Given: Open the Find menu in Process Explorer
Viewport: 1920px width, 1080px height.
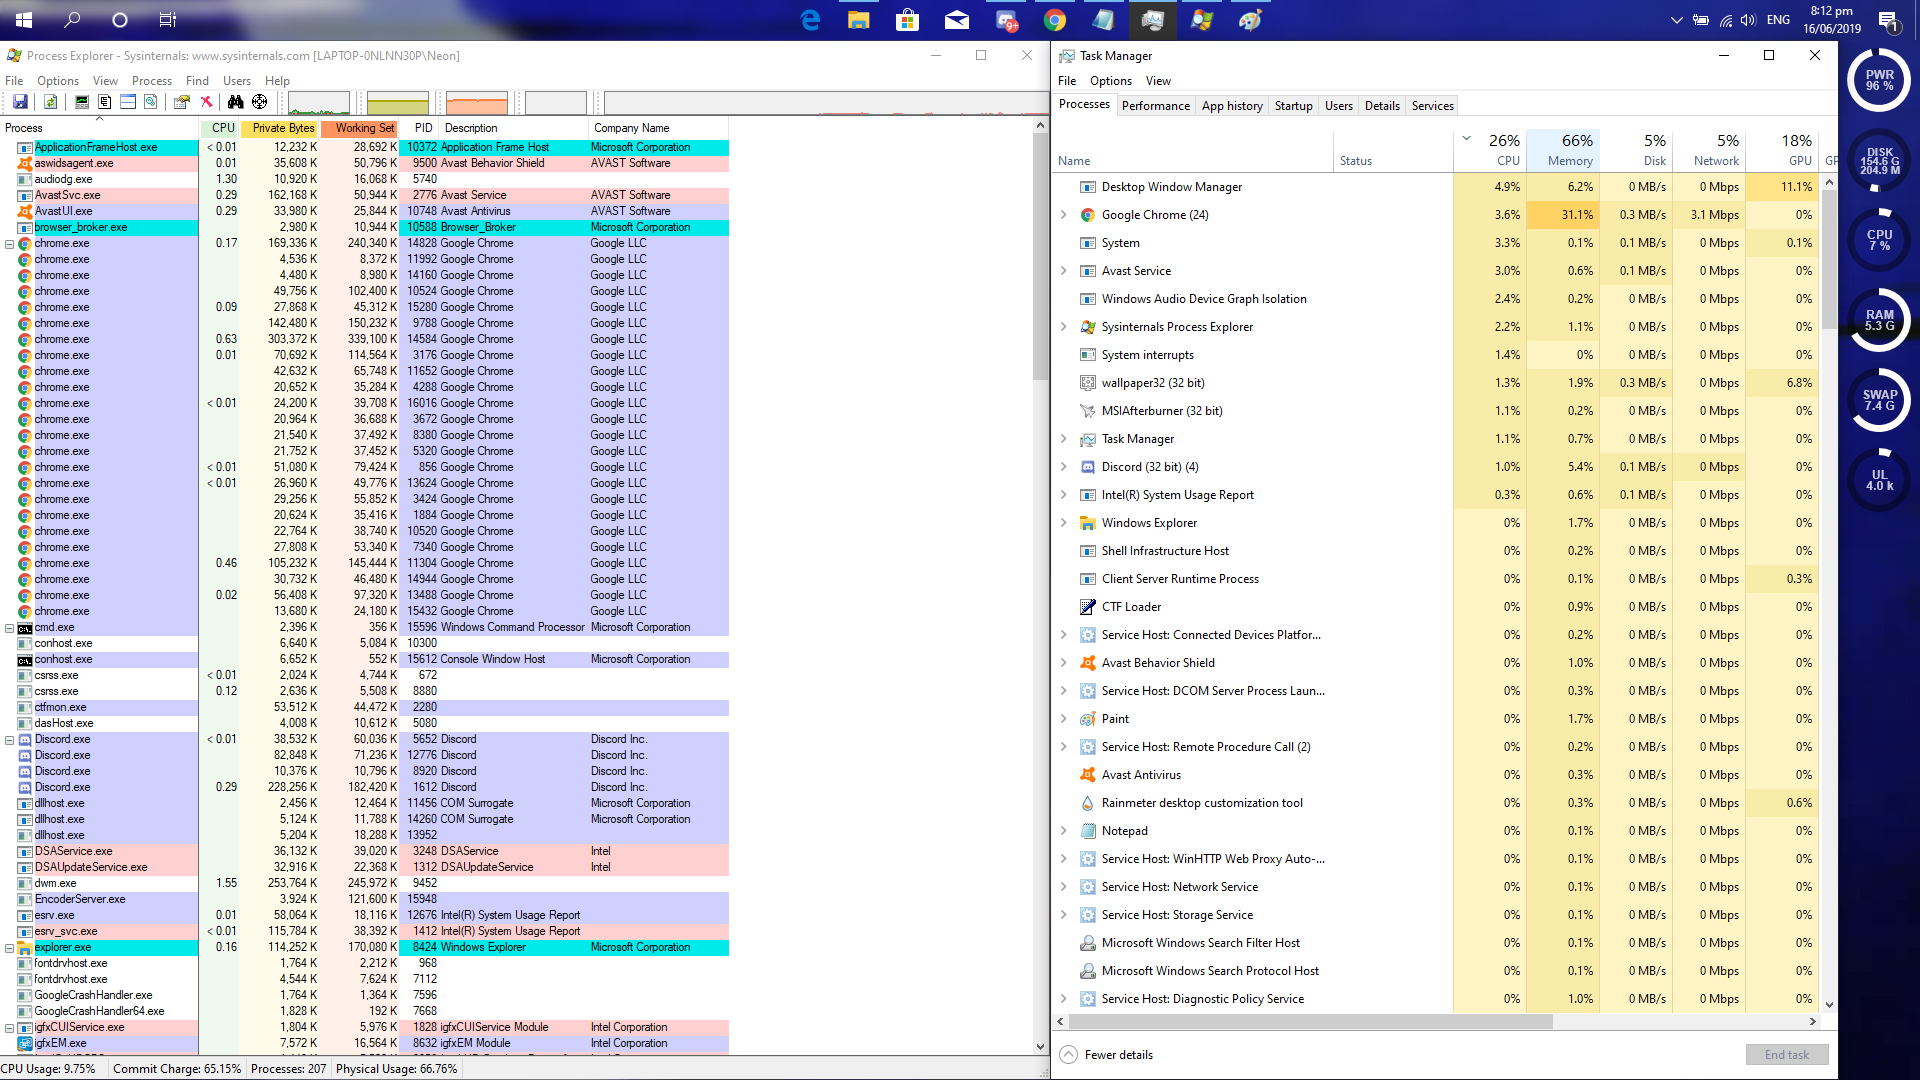Looking at the screenshot, I should [x=197, y=81].
